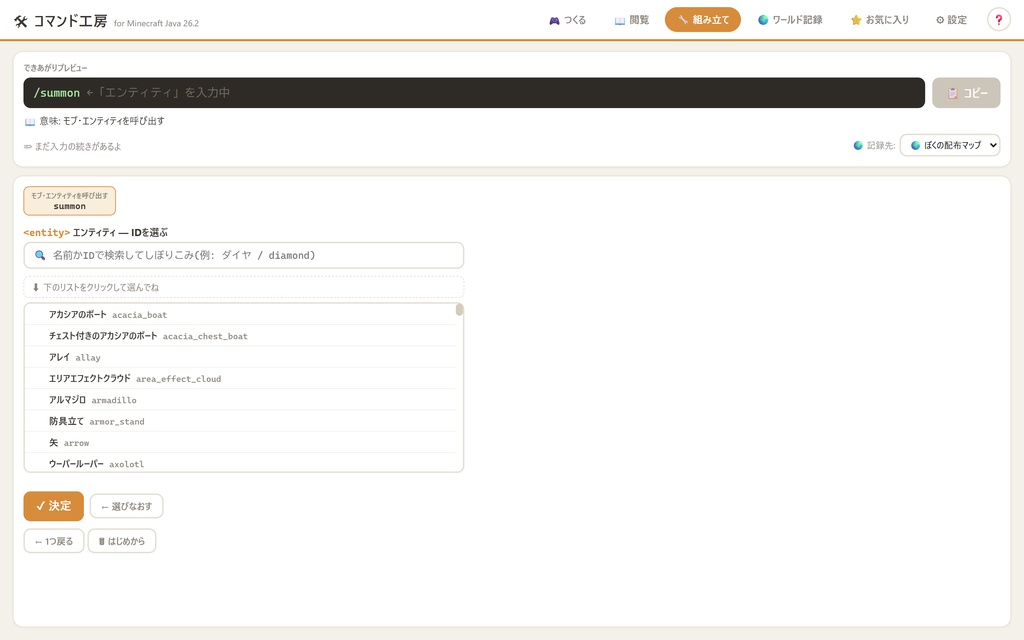This screenshot has width=1024, height=640.
Task: Click the /summon command preview bar
Action: point(474,93)
